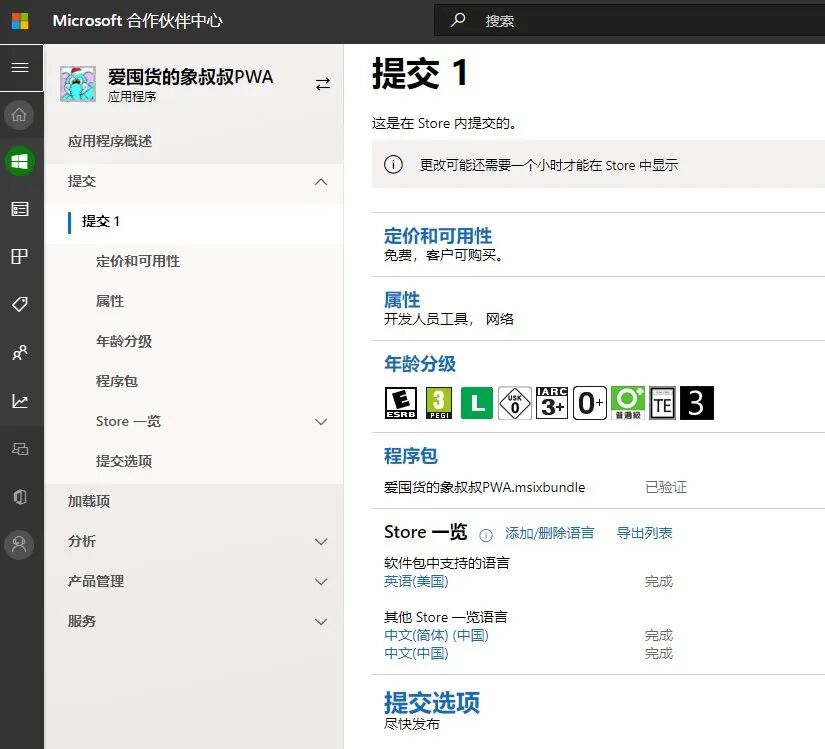Click the app switcher arrows beside 爱囤货的象叔叔PWA
The width and height of the screenshot is (825, 749).
(322, 86)
